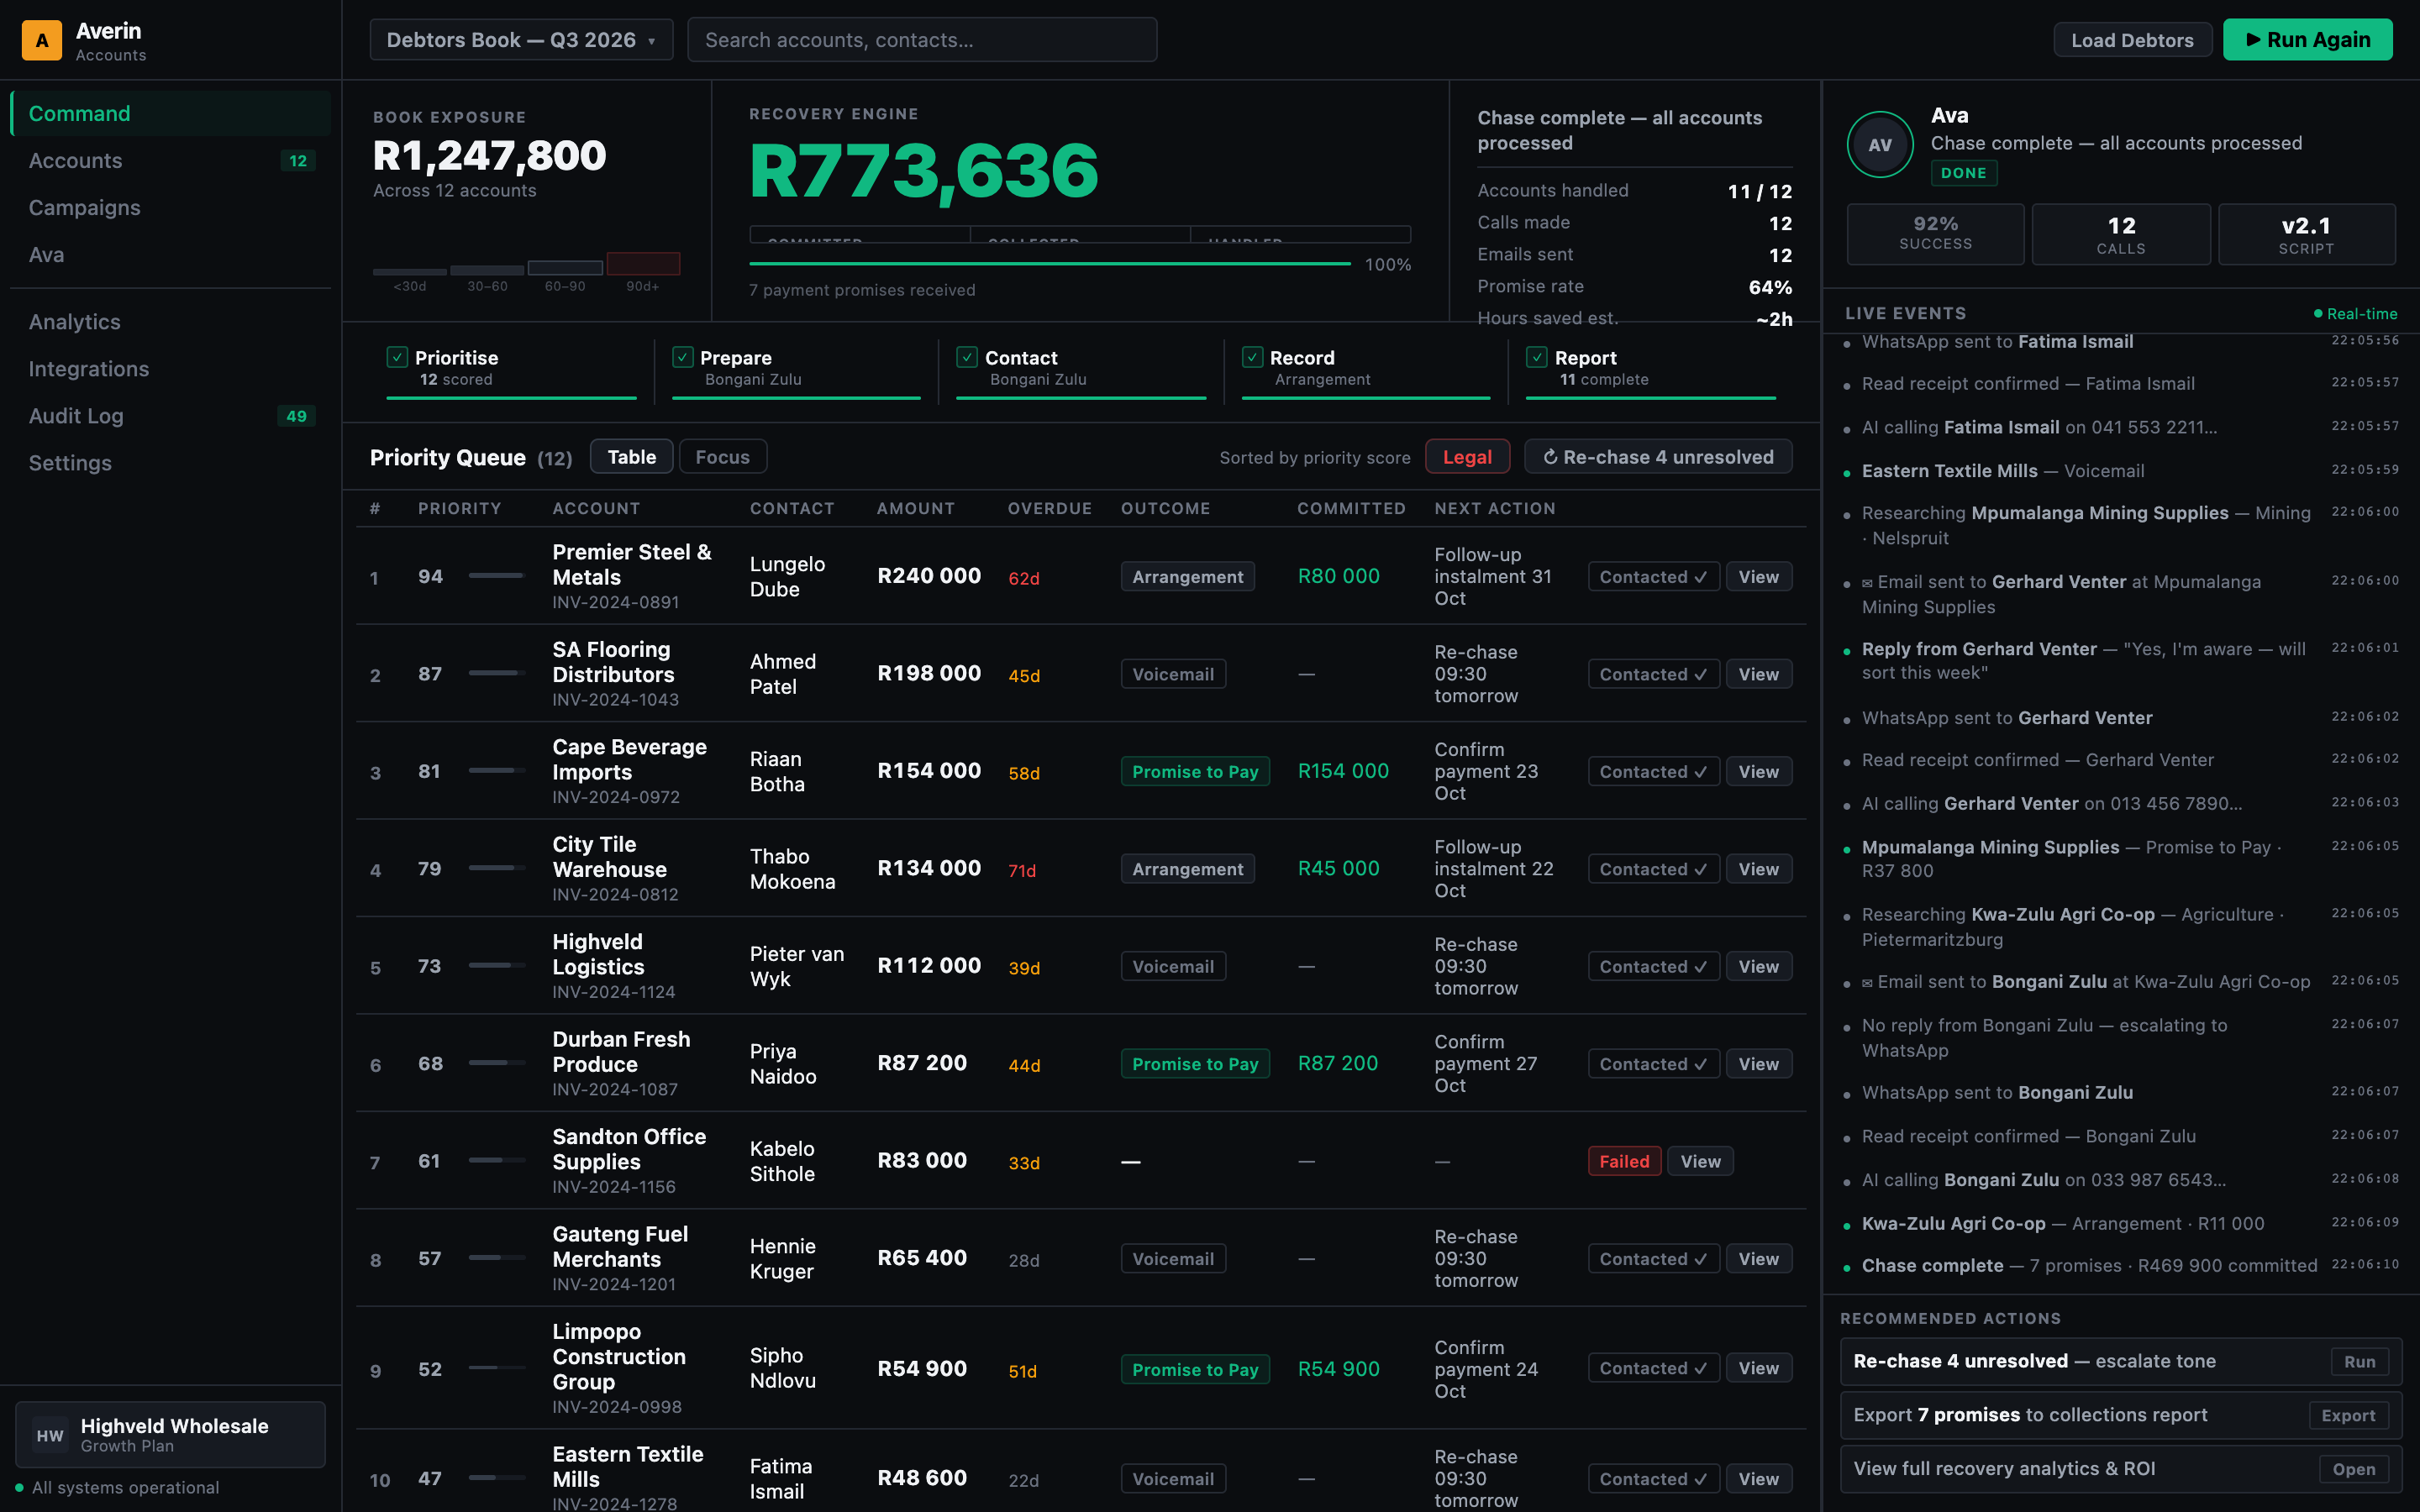Export 7 promises to collections report
The height and width of the screenshot is (1512, 2420).
click(2348, 1415)
